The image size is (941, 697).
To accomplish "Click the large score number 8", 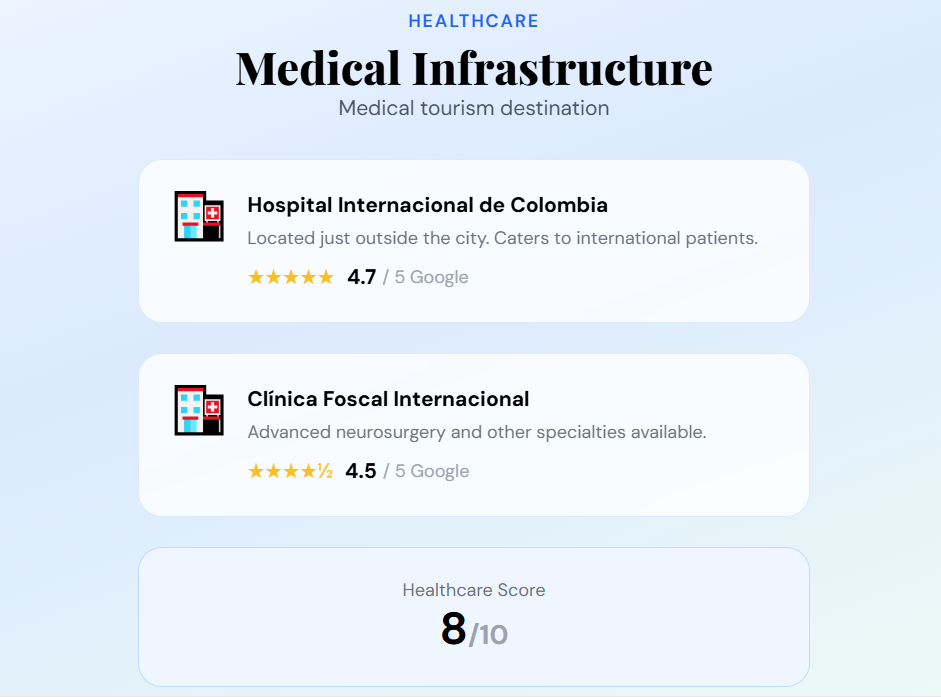I will pos(453,629).
